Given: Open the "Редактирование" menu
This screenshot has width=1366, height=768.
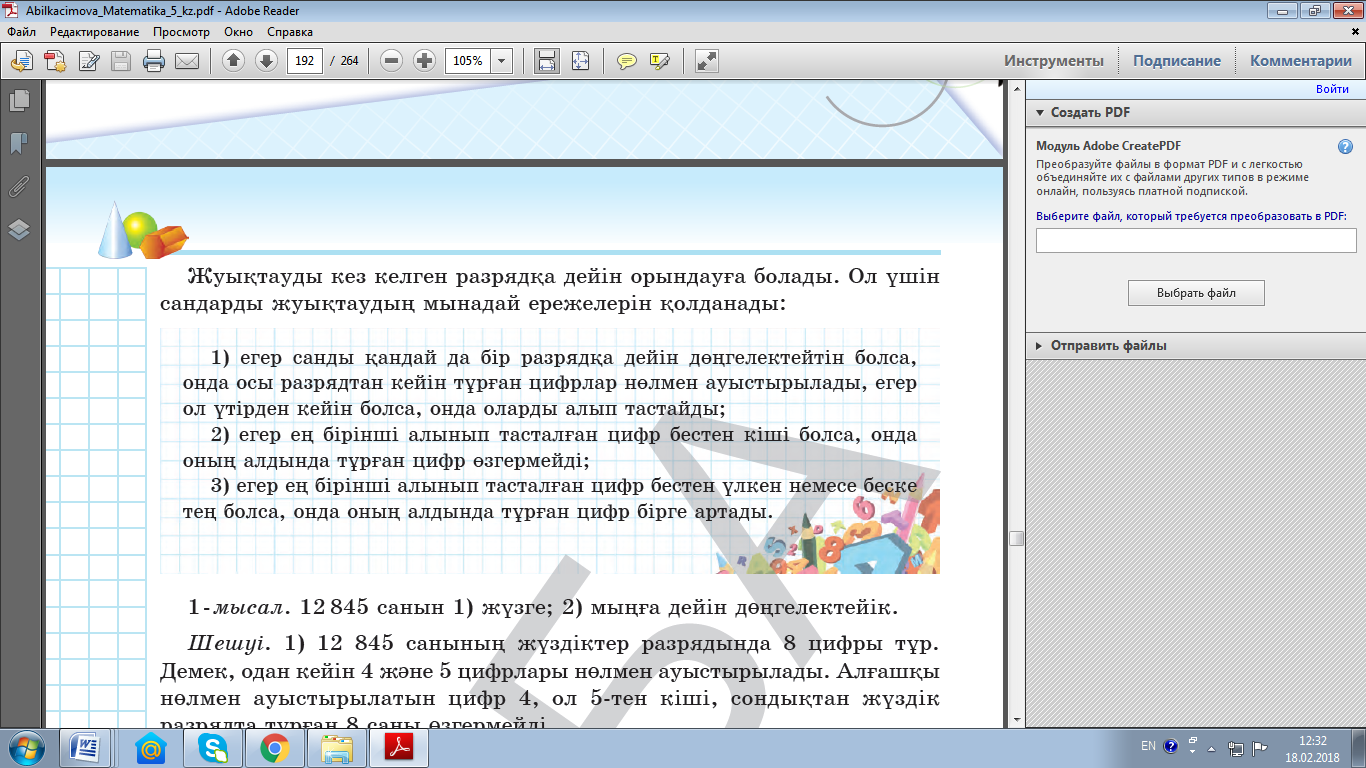Looking at the screenshot, I should click(x=95, y=32).
